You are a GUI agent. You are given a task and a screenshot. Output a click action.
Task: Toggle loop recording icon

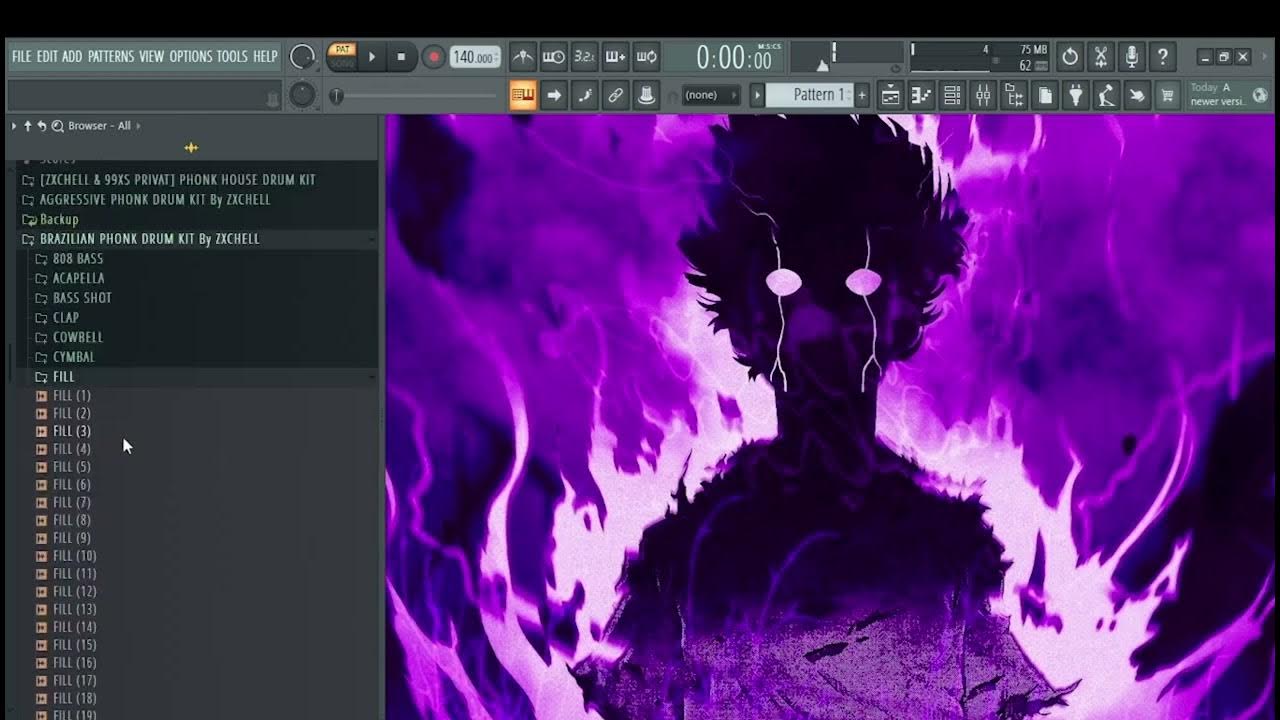coord(646,57)
